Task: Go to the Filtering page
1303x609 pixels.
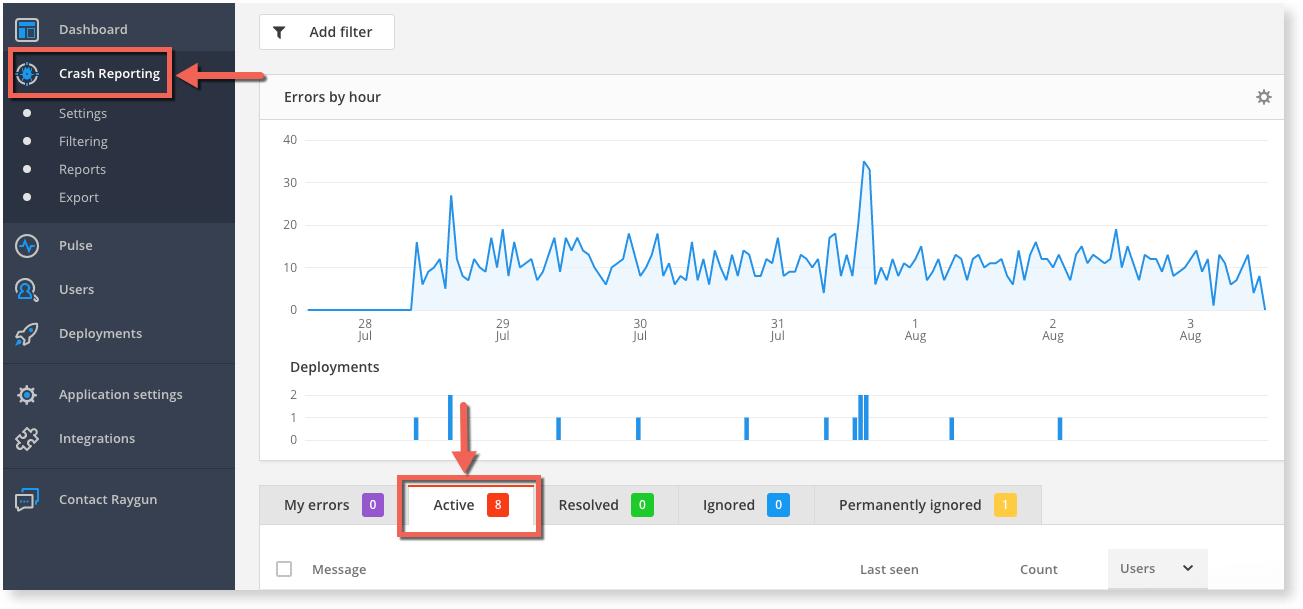Action: pyautogui.click(x=82, y=141)
